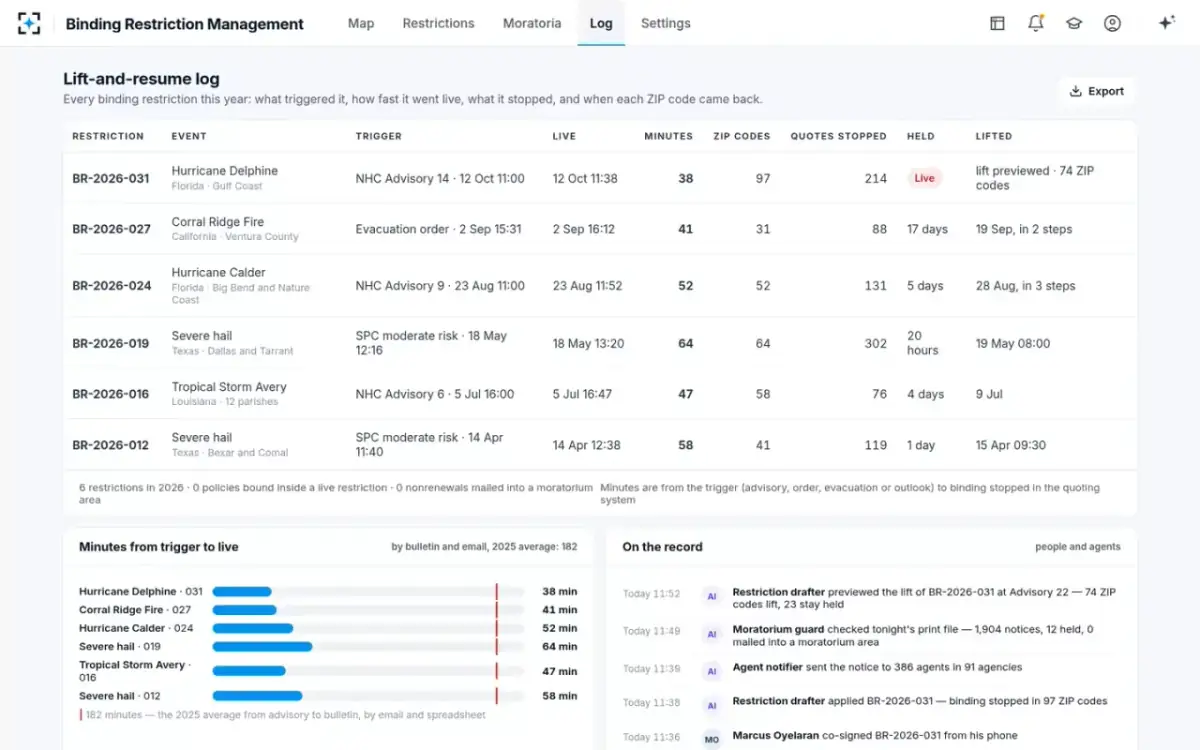Open the graduation cap help icon

(x=1074, y=23)
